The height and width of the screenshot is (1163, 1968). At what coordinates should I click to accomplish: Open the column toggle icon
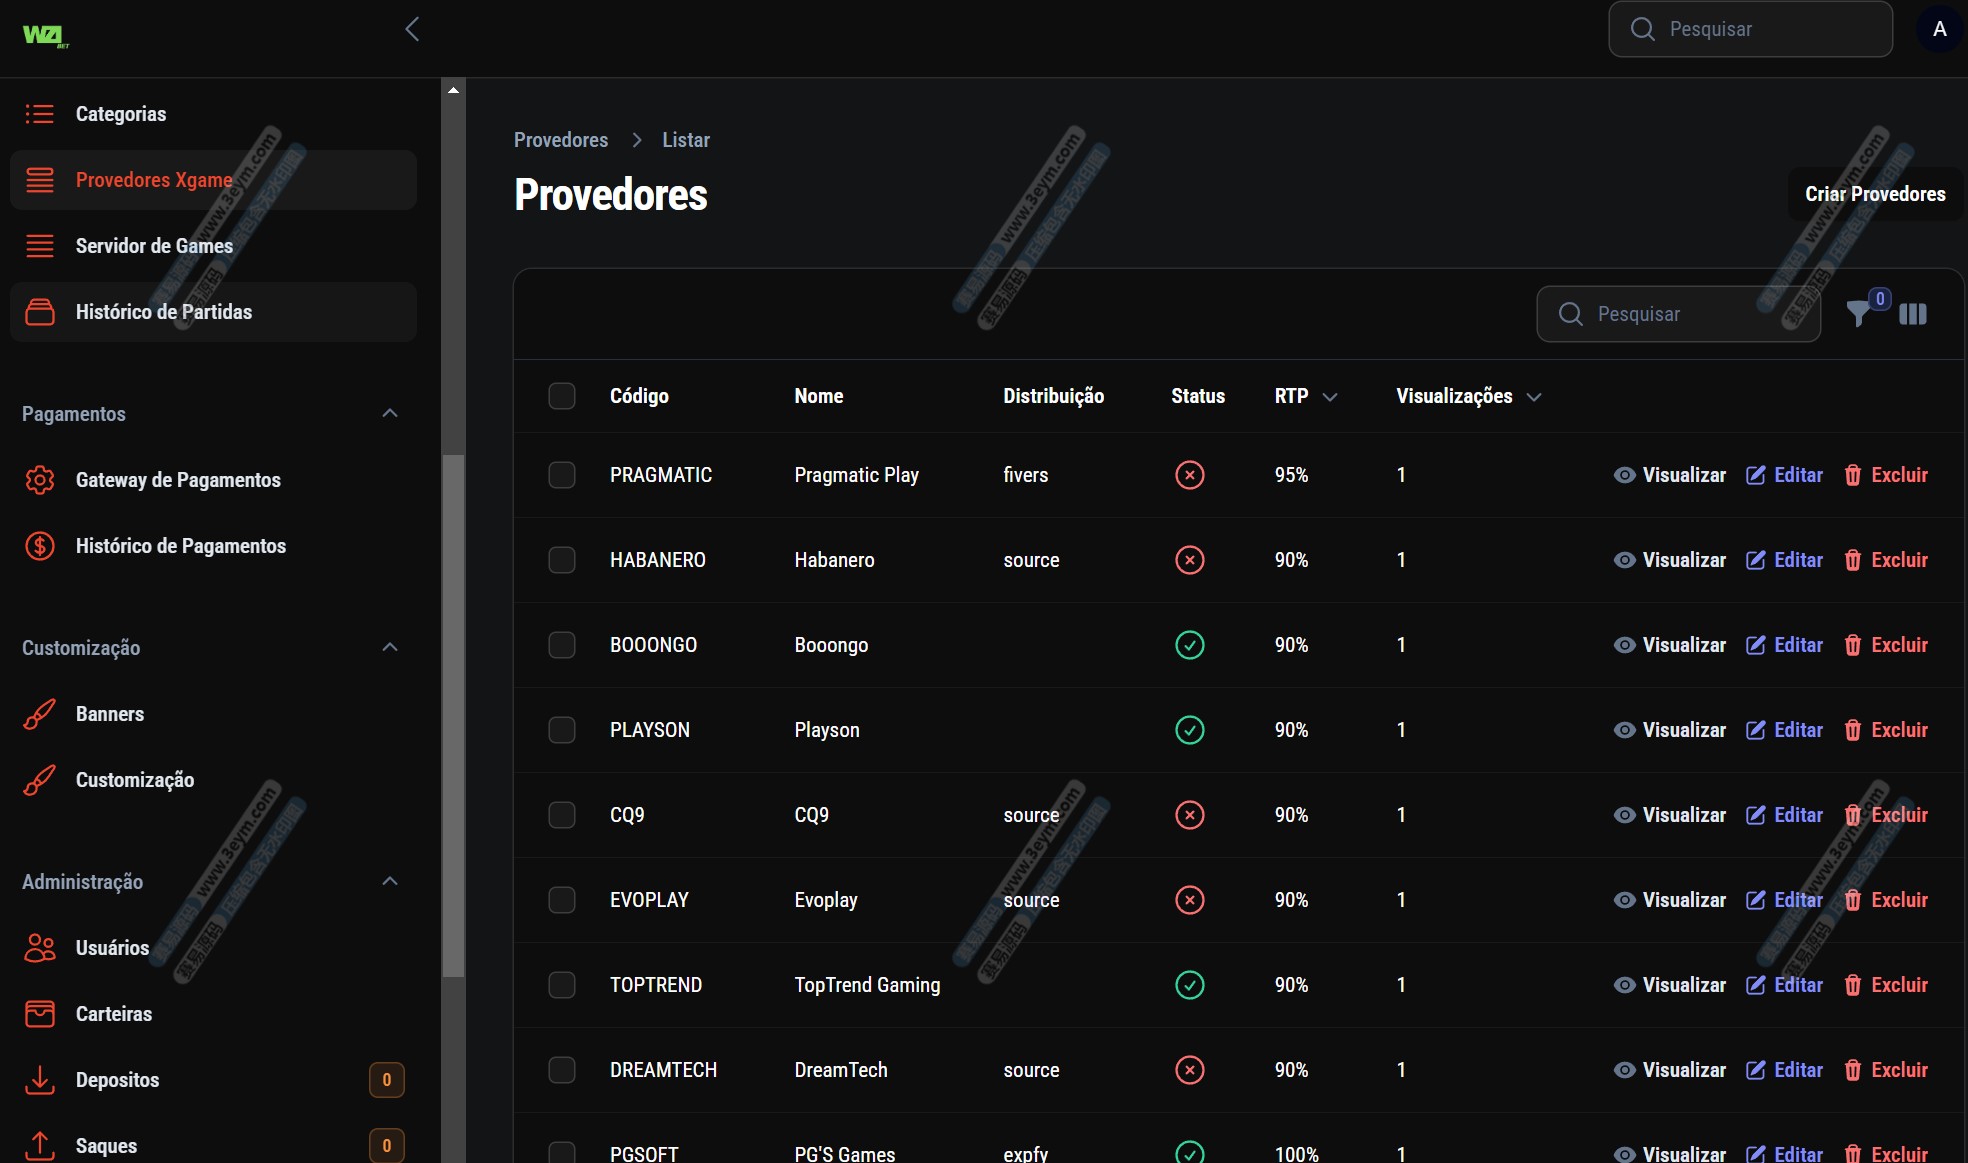pos(1912,314)
